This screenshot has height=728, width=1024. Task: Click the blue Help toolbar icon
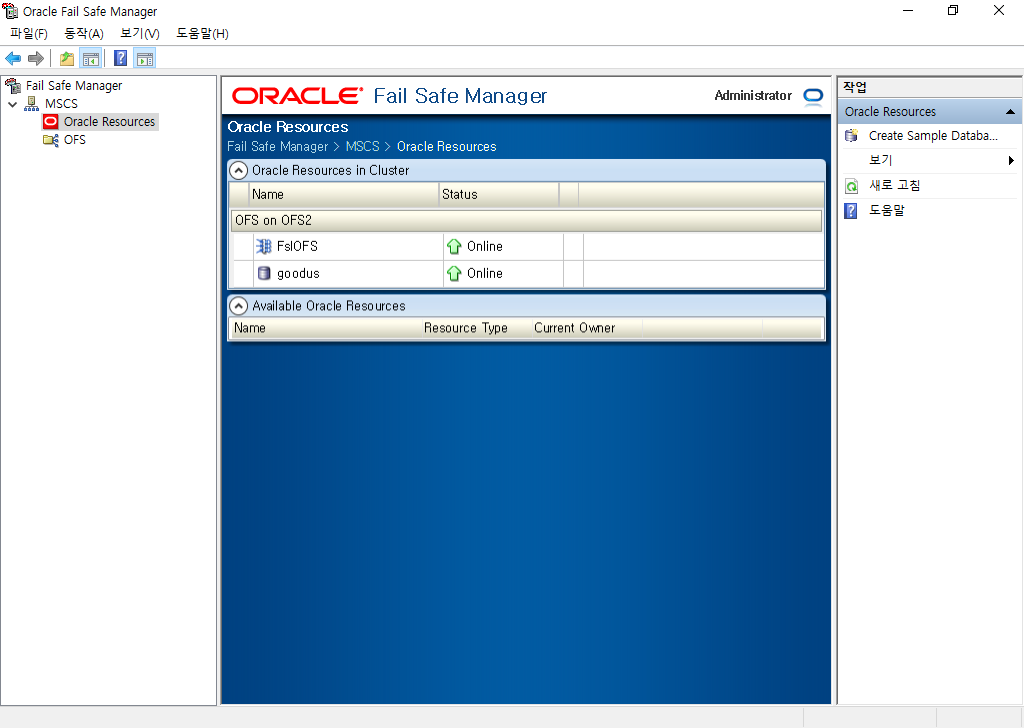pyautogui.click(x=120, y=59)
